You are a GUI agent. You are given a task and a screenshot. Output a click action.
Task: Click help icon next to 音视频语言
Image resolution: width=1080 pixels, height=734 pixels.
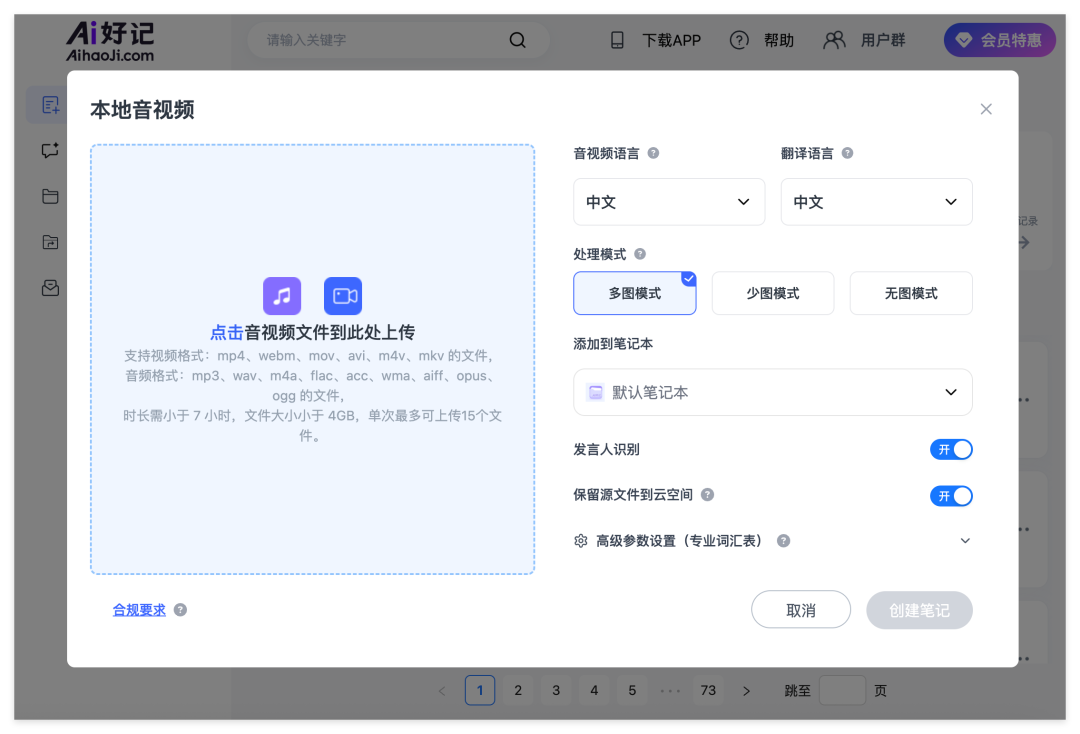654,153
